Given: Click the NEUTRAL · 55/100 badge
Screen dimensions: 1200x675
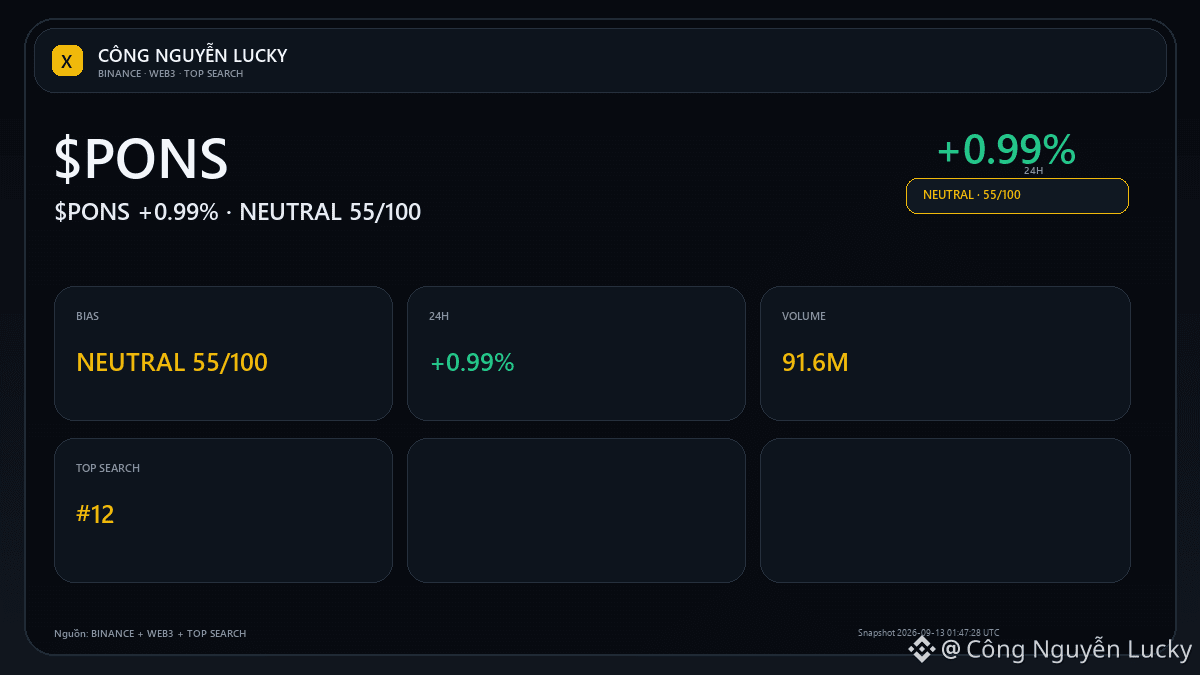Looking at the screenshot, I should pos(1017,196).
